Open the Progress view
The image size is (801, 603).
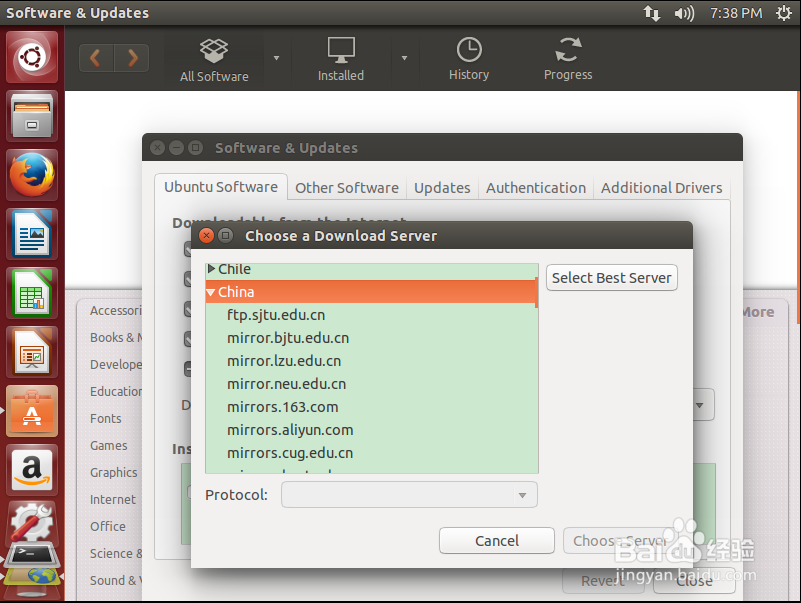(568, 59)
